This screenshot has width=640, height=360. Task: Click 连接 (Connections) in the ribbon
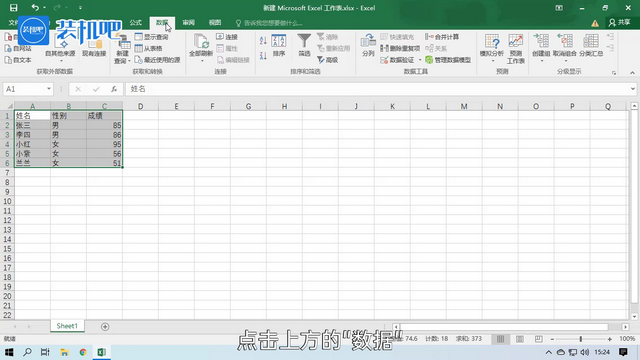coord(227,37)
